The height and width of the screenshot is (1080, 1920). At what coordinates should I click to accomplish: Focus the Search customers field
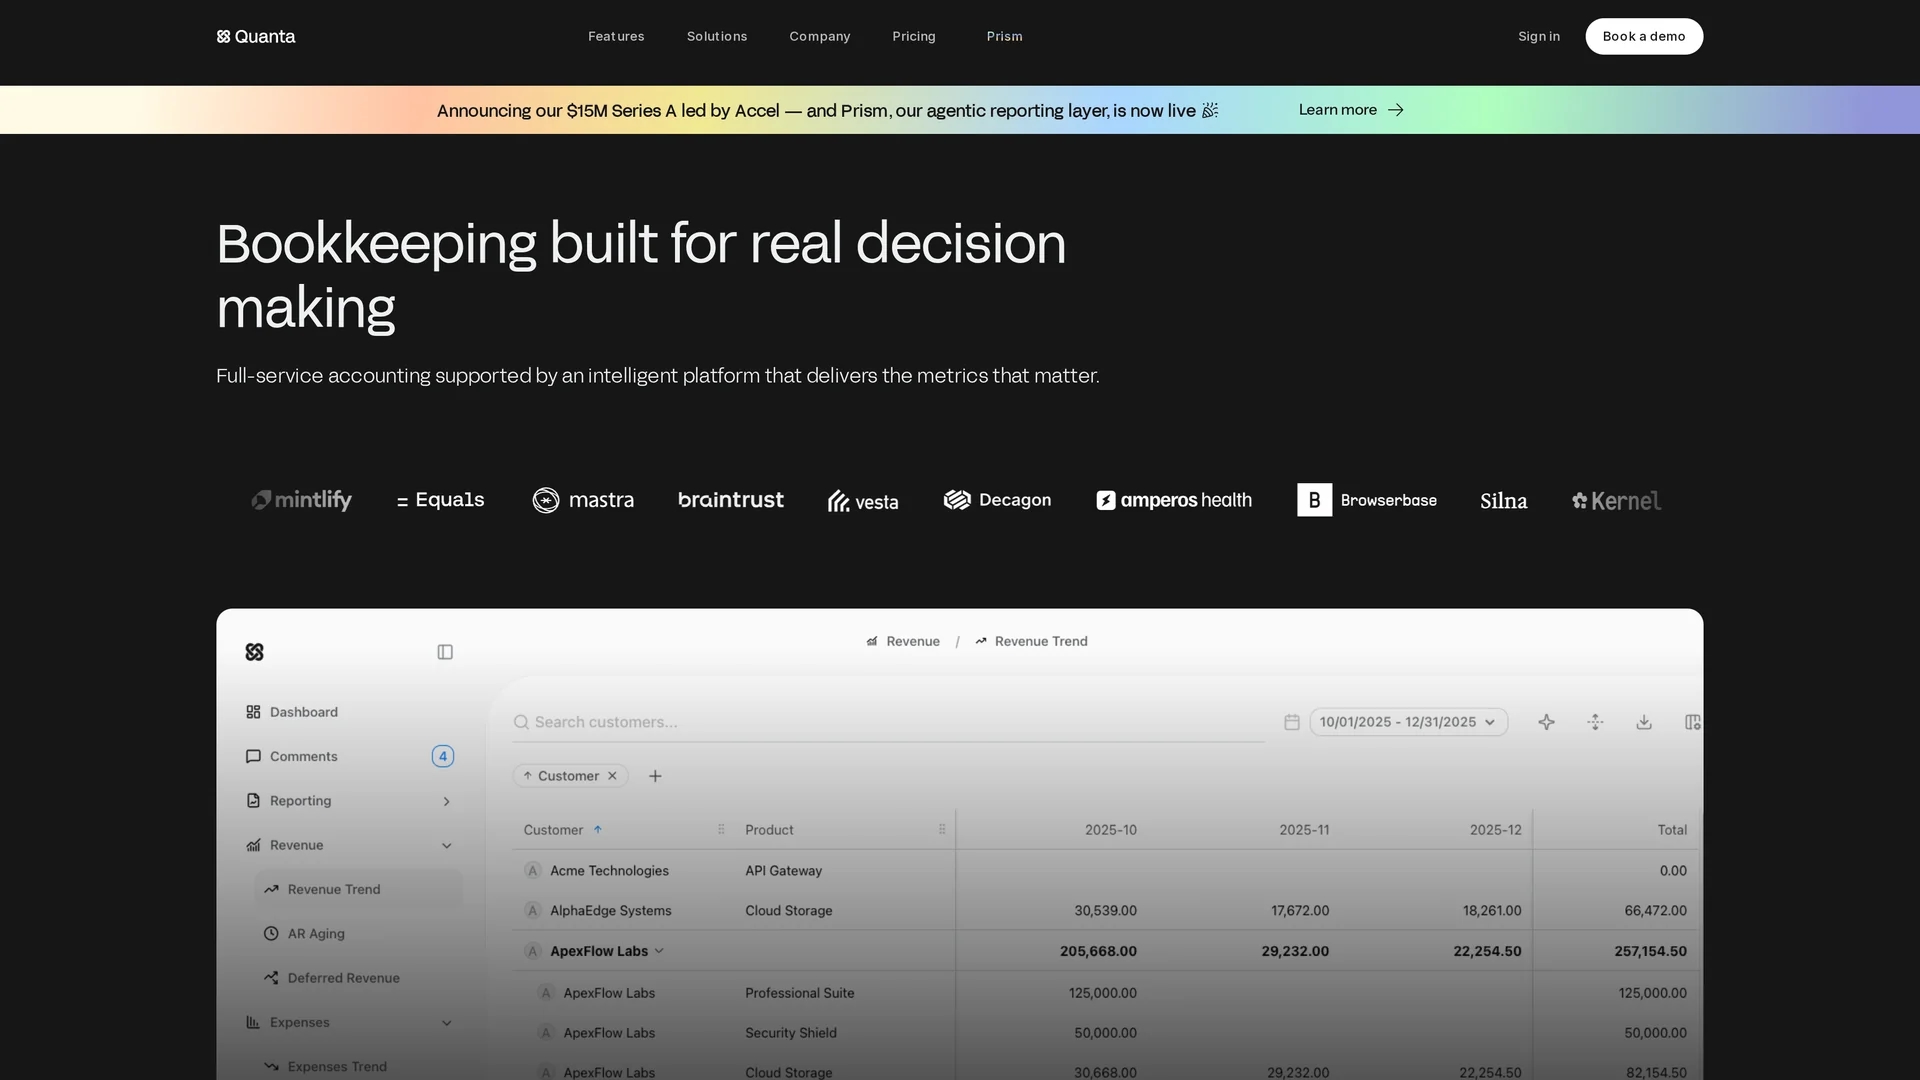(x=888, y=722)
